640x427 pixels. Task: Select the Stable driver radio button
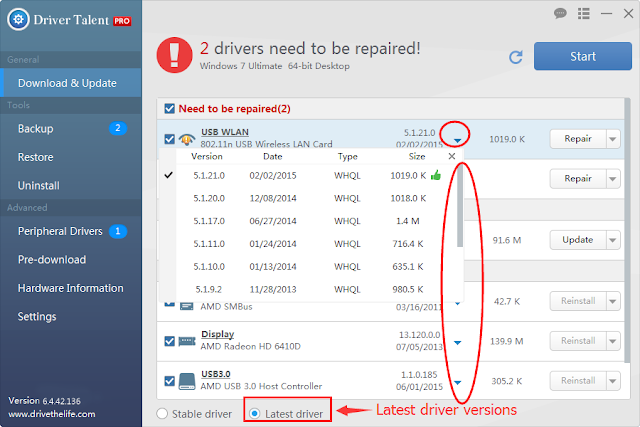pyautogui.click(x=162, y=414)
